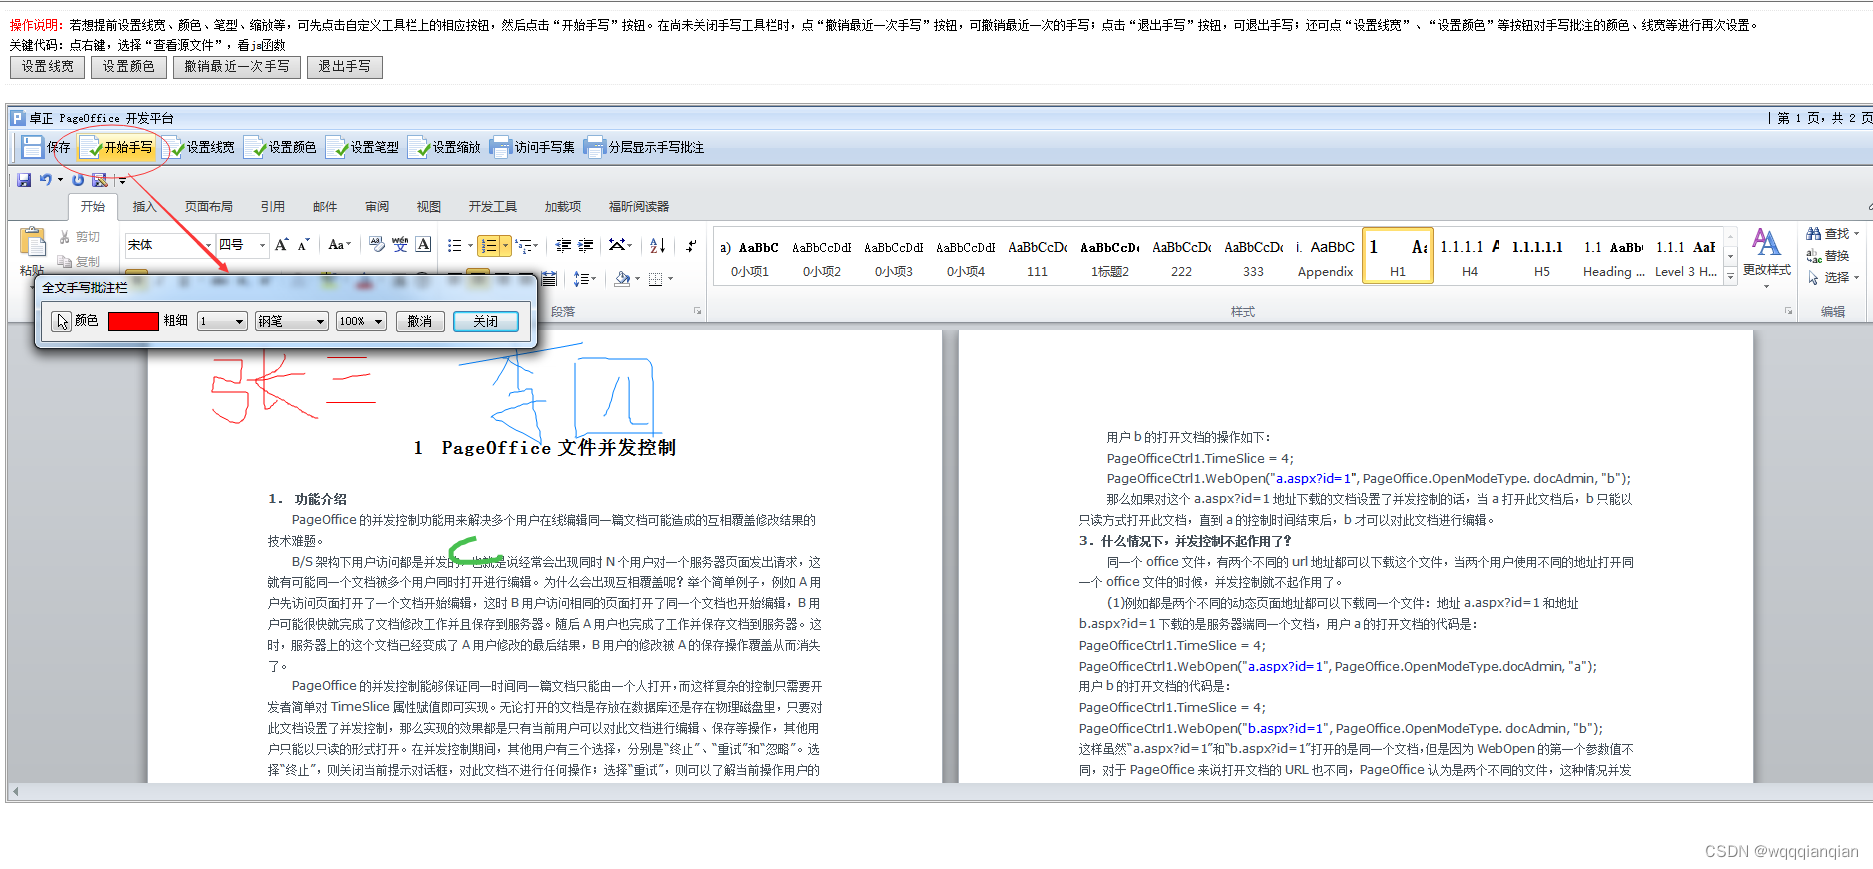Image resolution: width=1873 pixels, height=869 pixels.
Task: Click the phonetic guide 文 icon
Action: pos(400,245)
